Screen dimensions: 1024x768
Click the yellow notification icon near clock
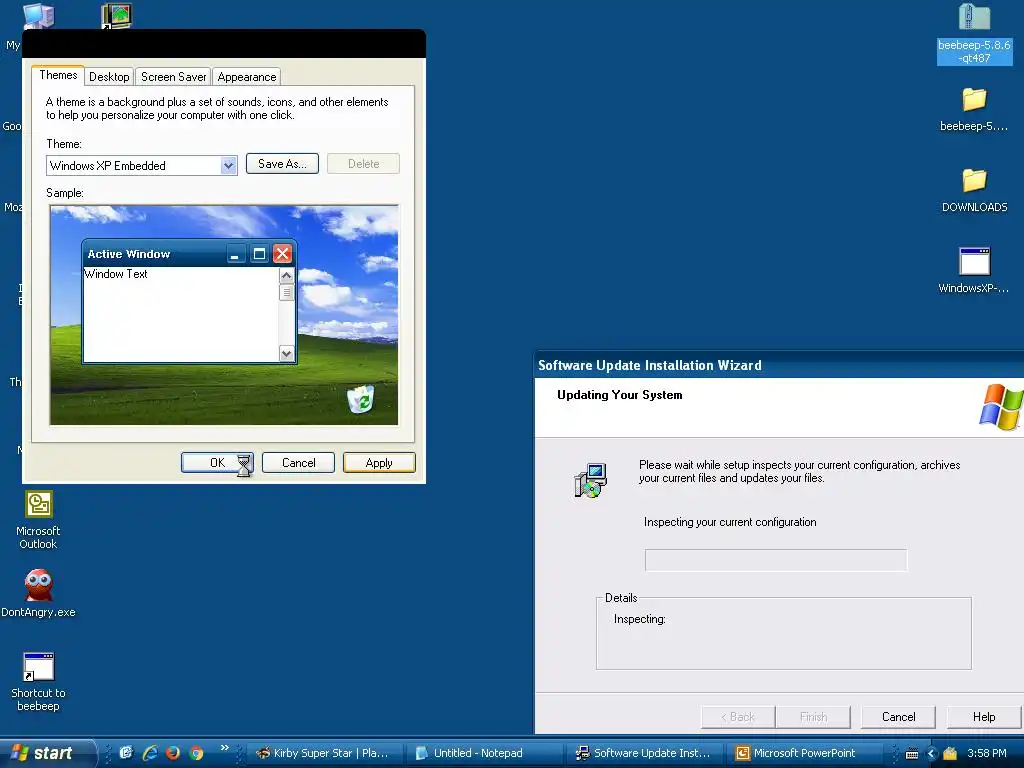pyautogui.click(x=950, y=754)
